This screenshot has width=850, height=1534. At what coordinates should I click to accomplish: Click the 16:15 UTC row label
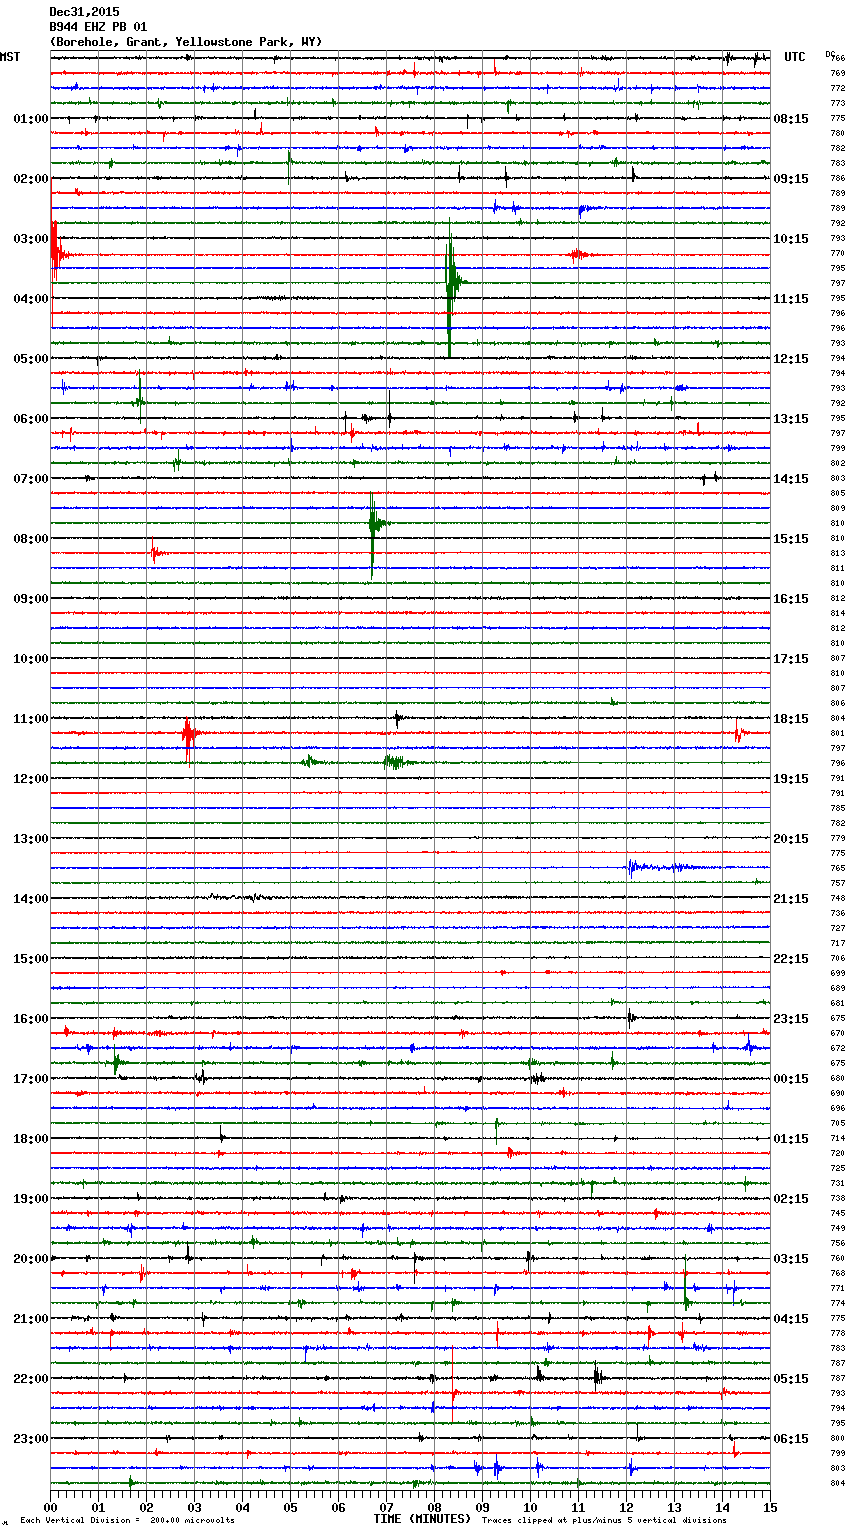coord(791,599)
